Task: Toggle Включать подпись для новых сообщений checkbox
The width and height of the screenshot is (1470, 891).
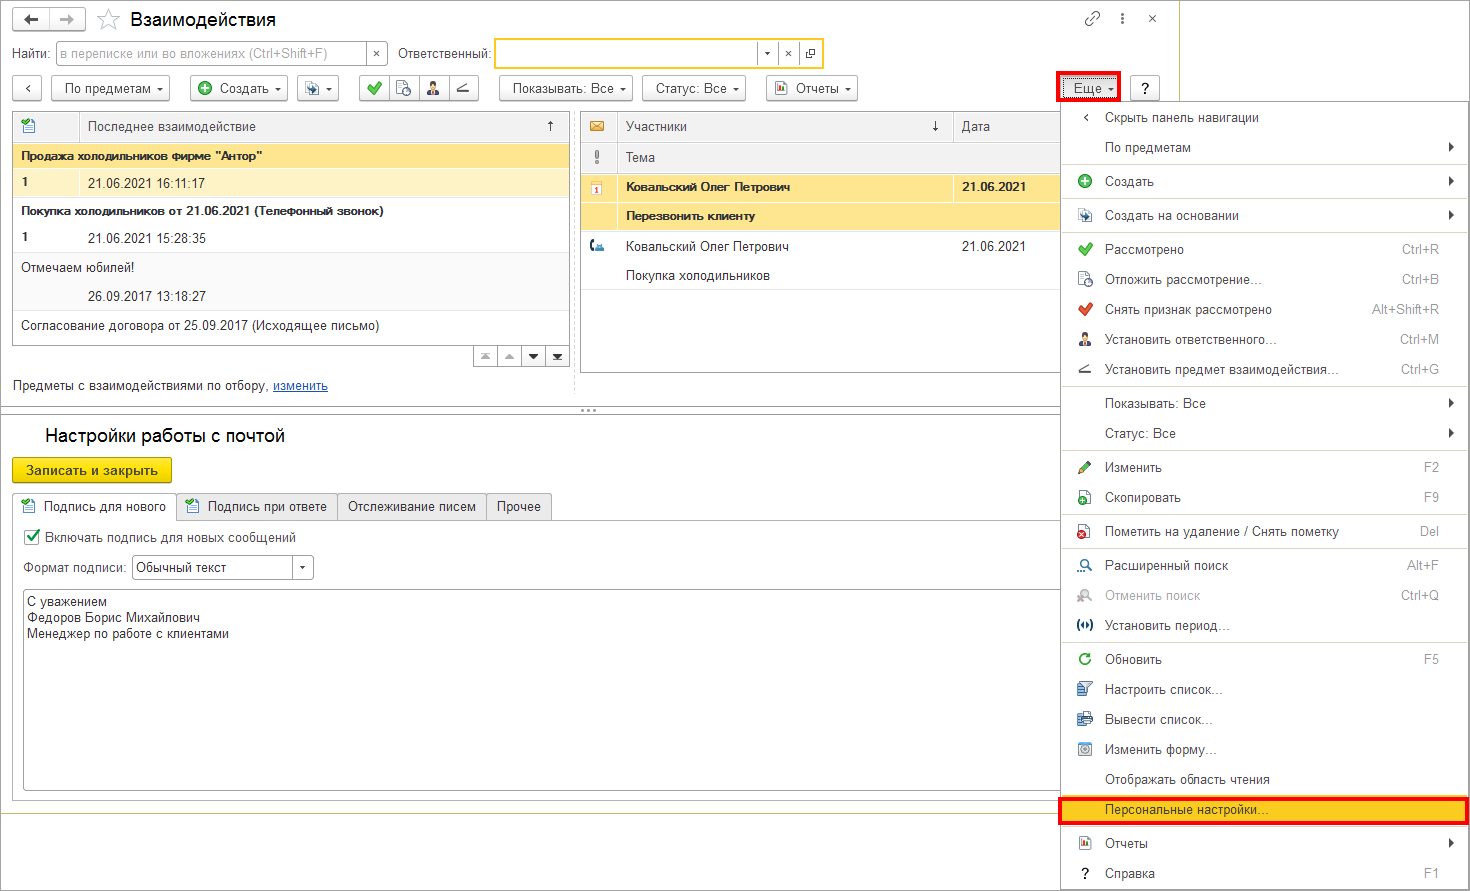Action: [x=32, y=537]
